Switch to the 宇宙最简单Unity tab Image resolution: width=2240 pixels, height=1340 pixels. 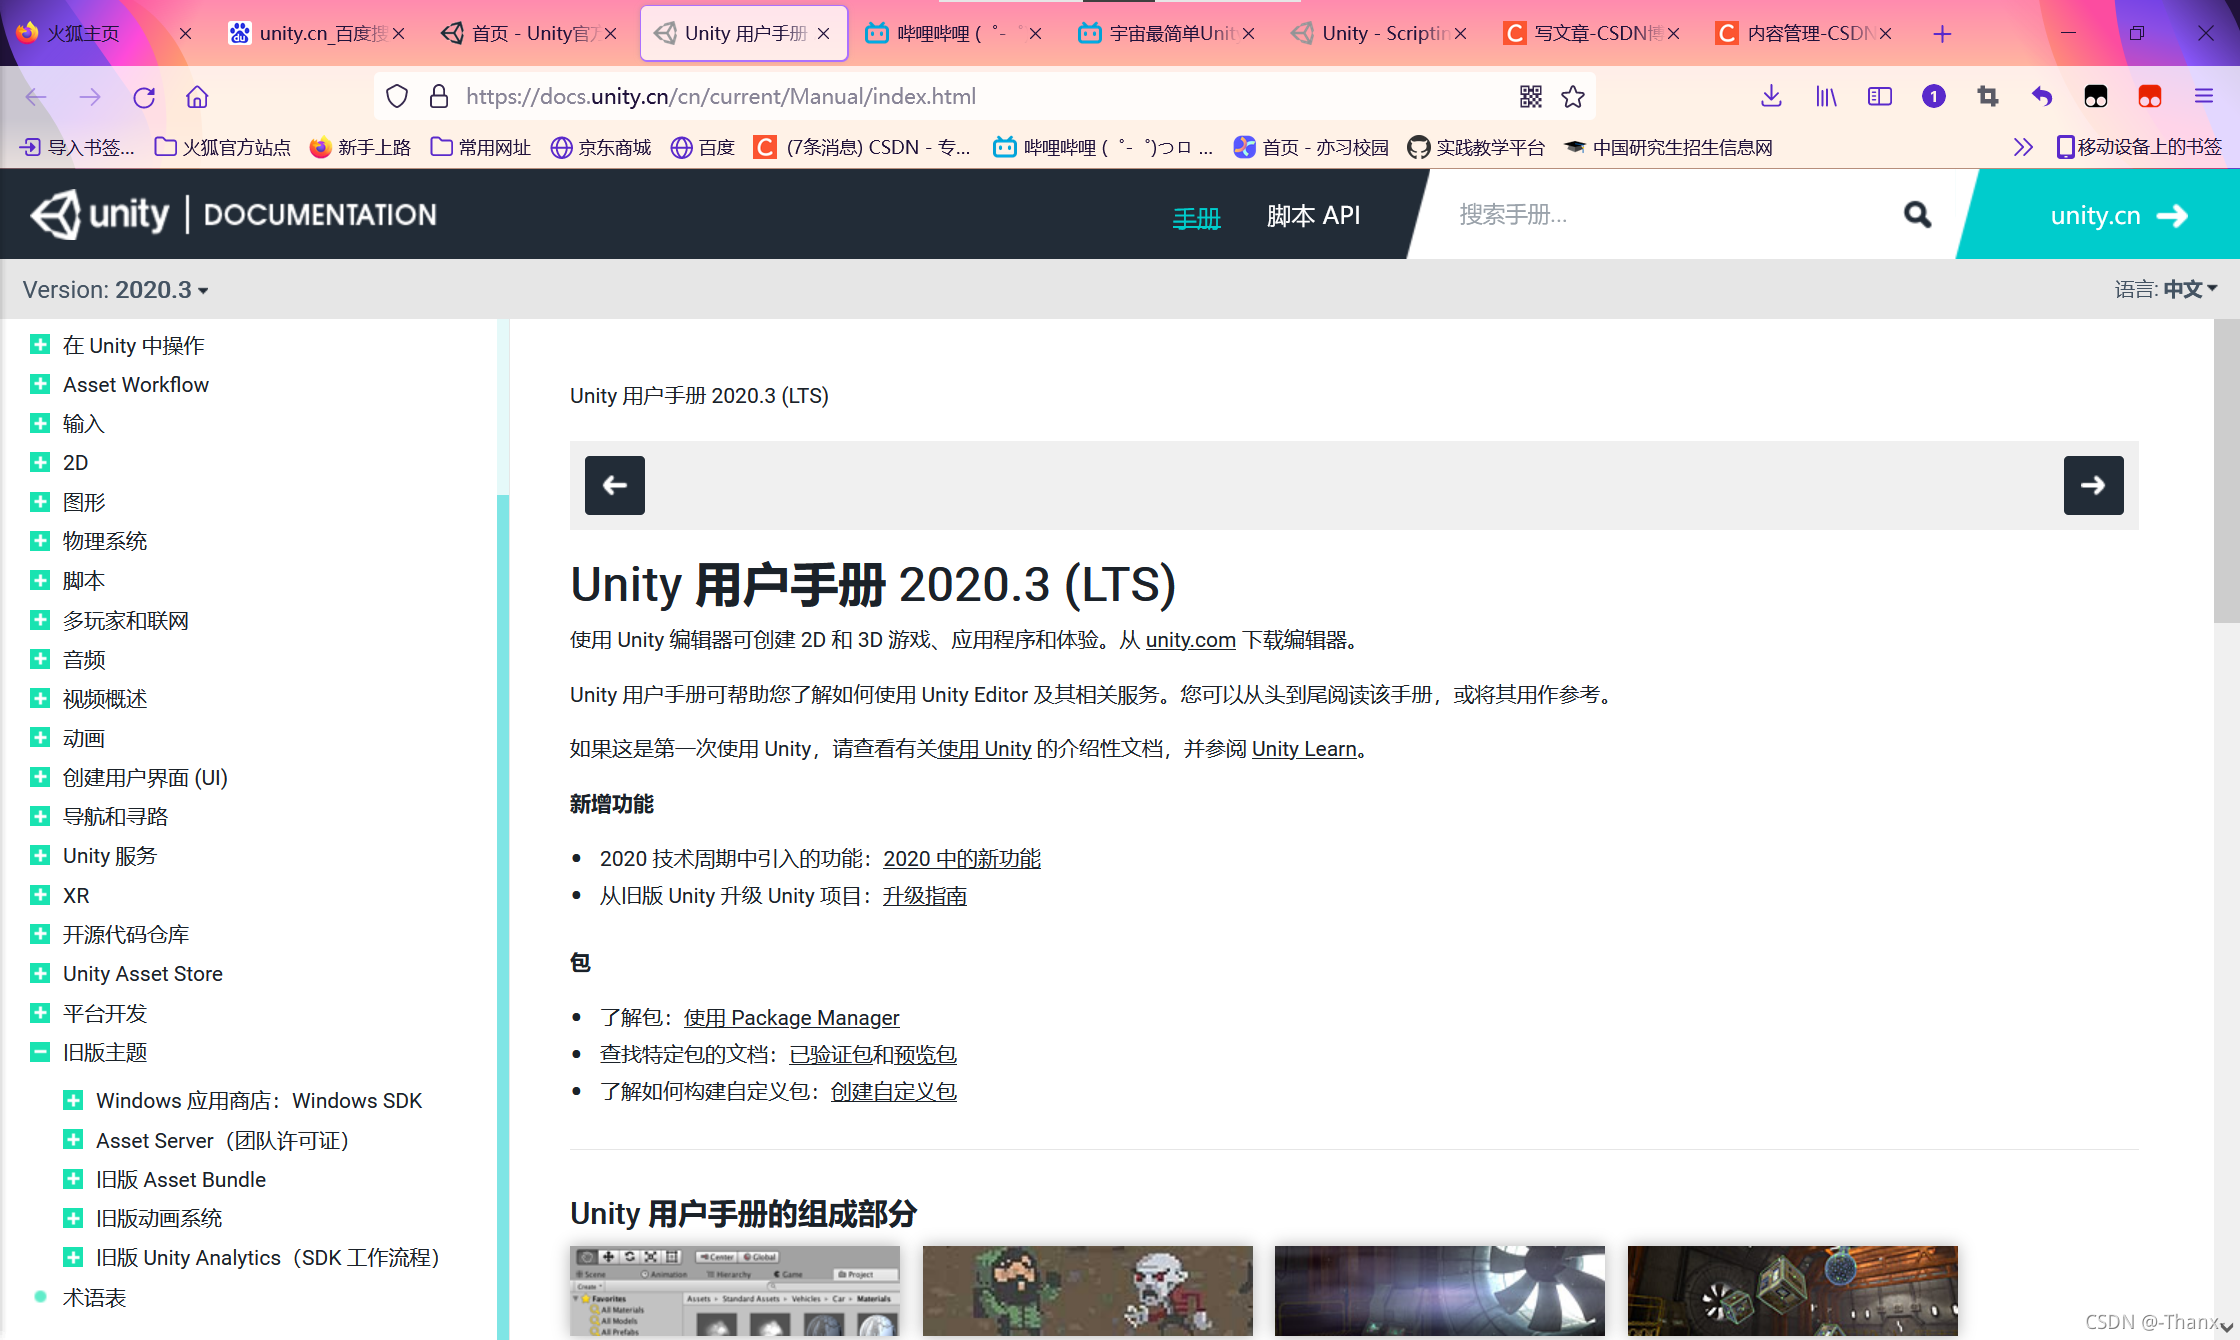pos(1167,34)
